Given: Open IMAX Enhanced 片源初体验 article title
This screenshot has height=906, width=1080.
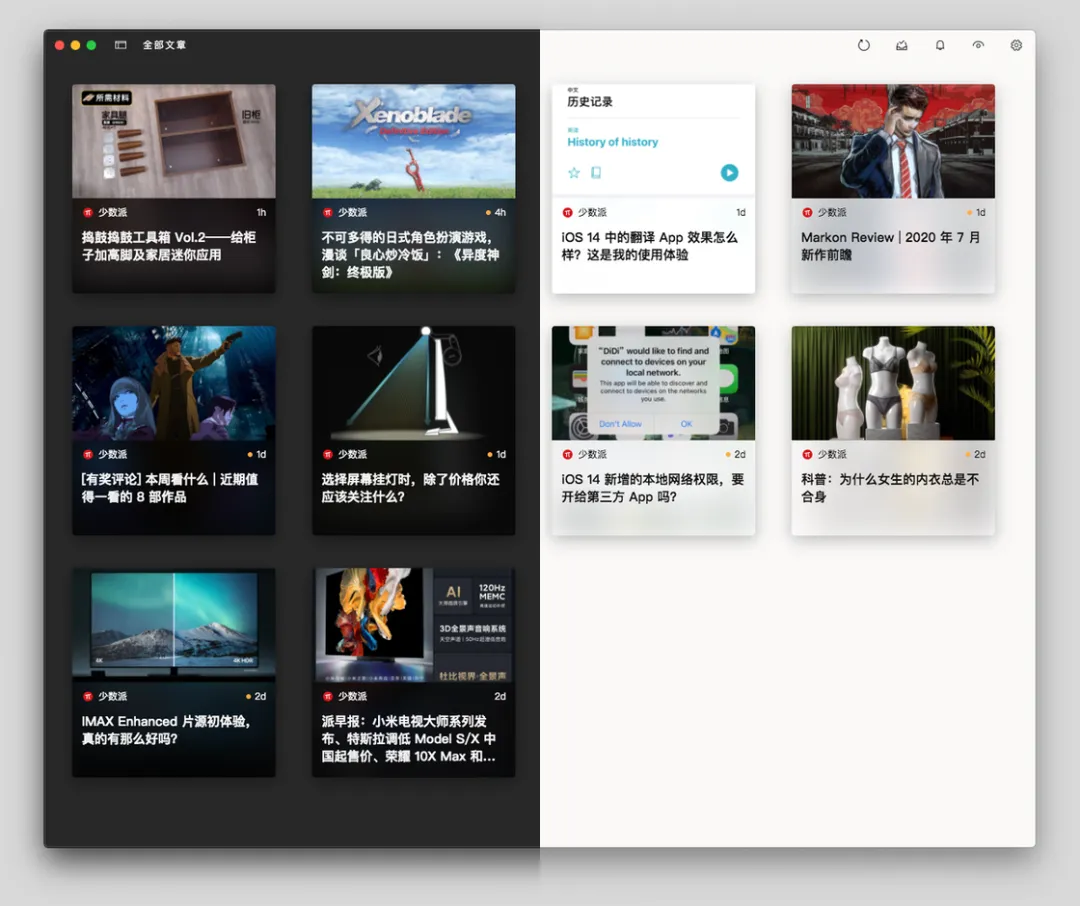Looking at the screenshot, I should point(165,730).
